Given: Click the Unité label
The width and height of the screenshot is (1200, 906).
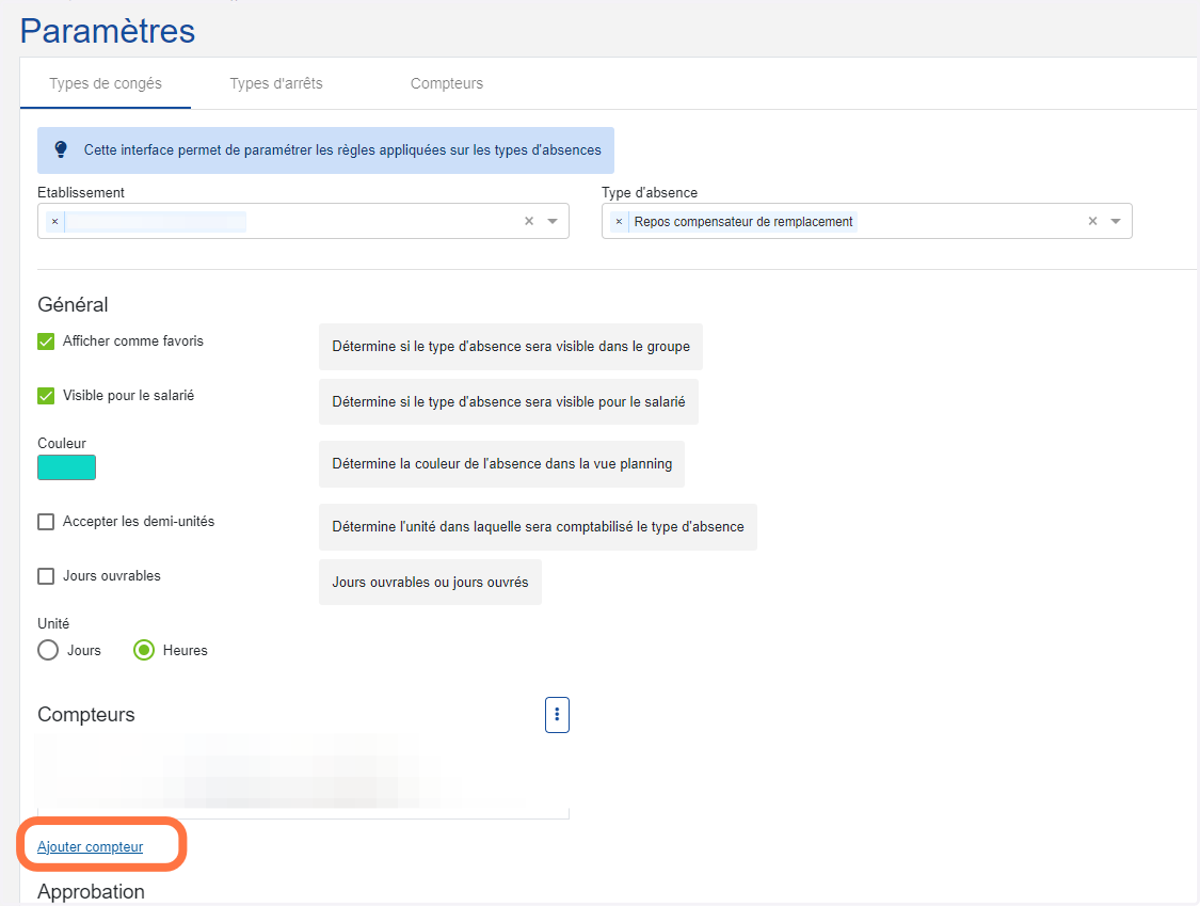Looking at the screenshot, I should point(53,623).
